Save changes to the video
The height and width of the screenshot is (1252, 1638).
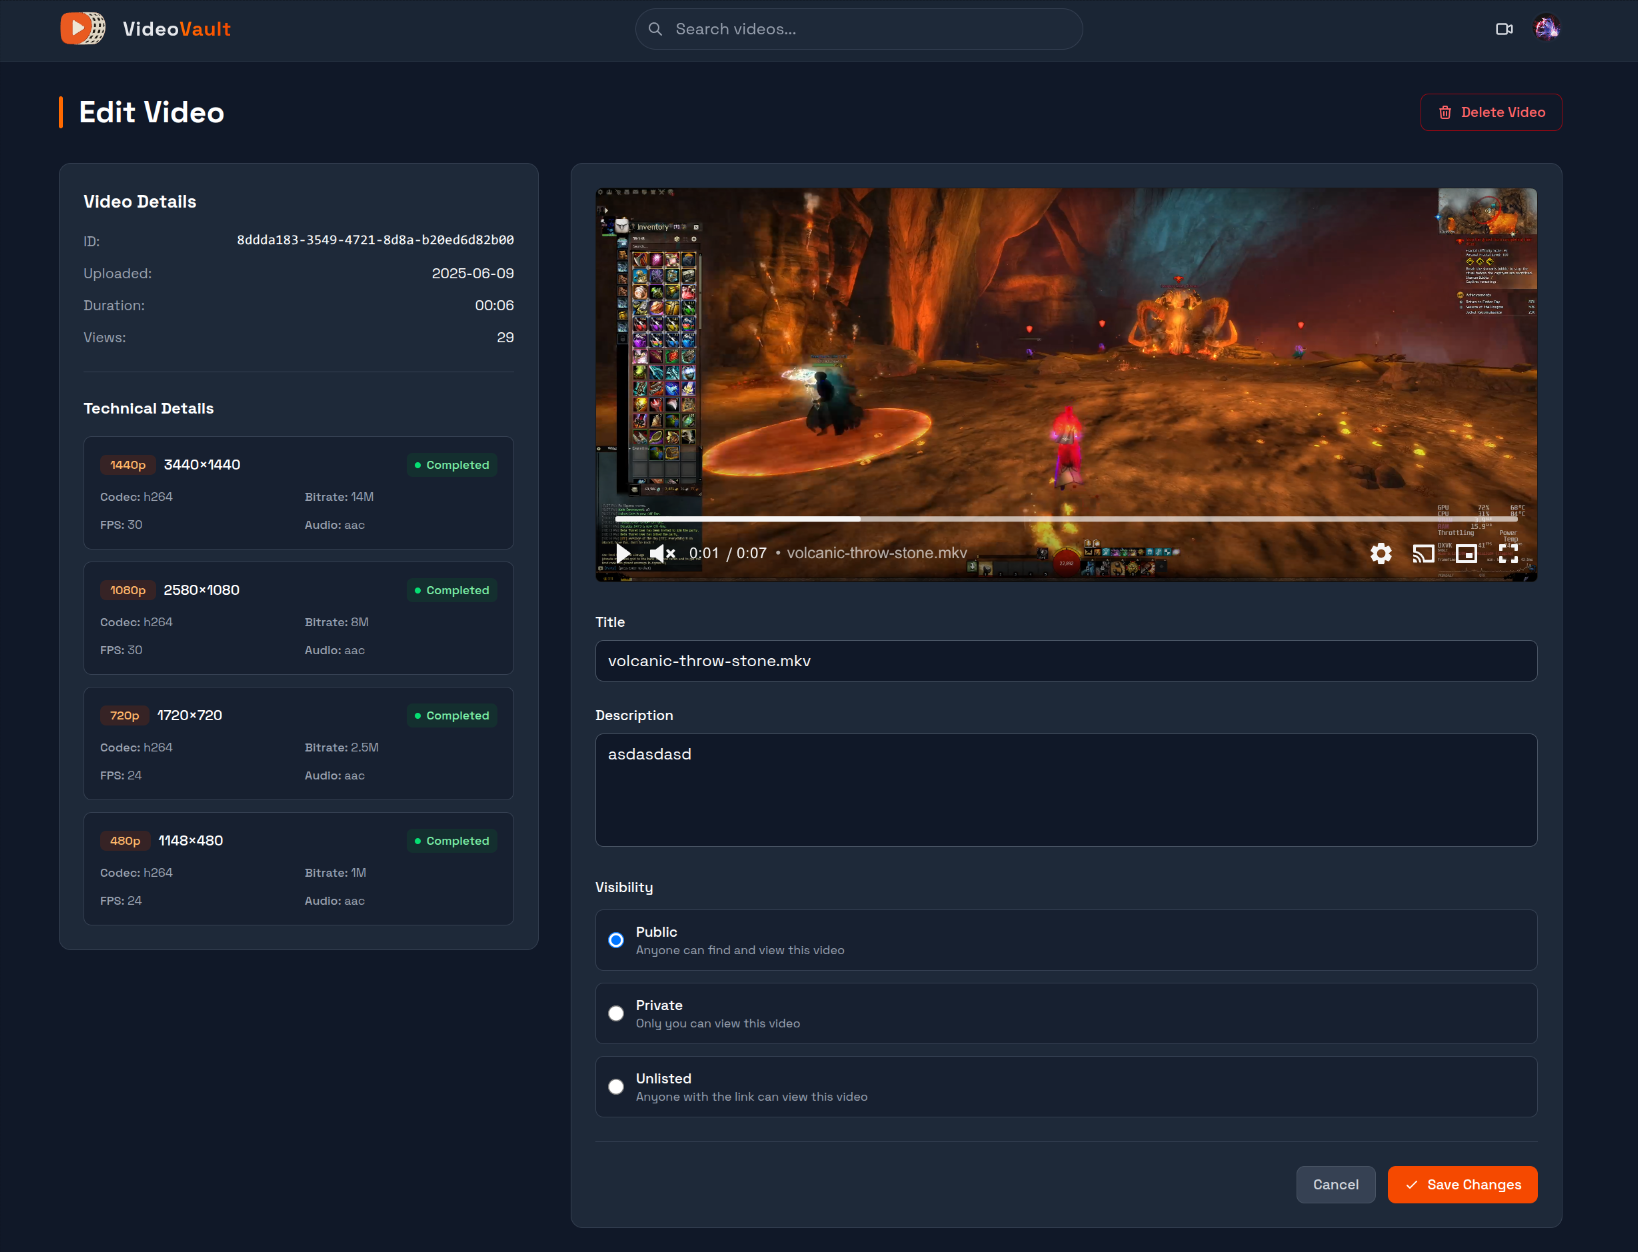click(x=1462, y=1185)
